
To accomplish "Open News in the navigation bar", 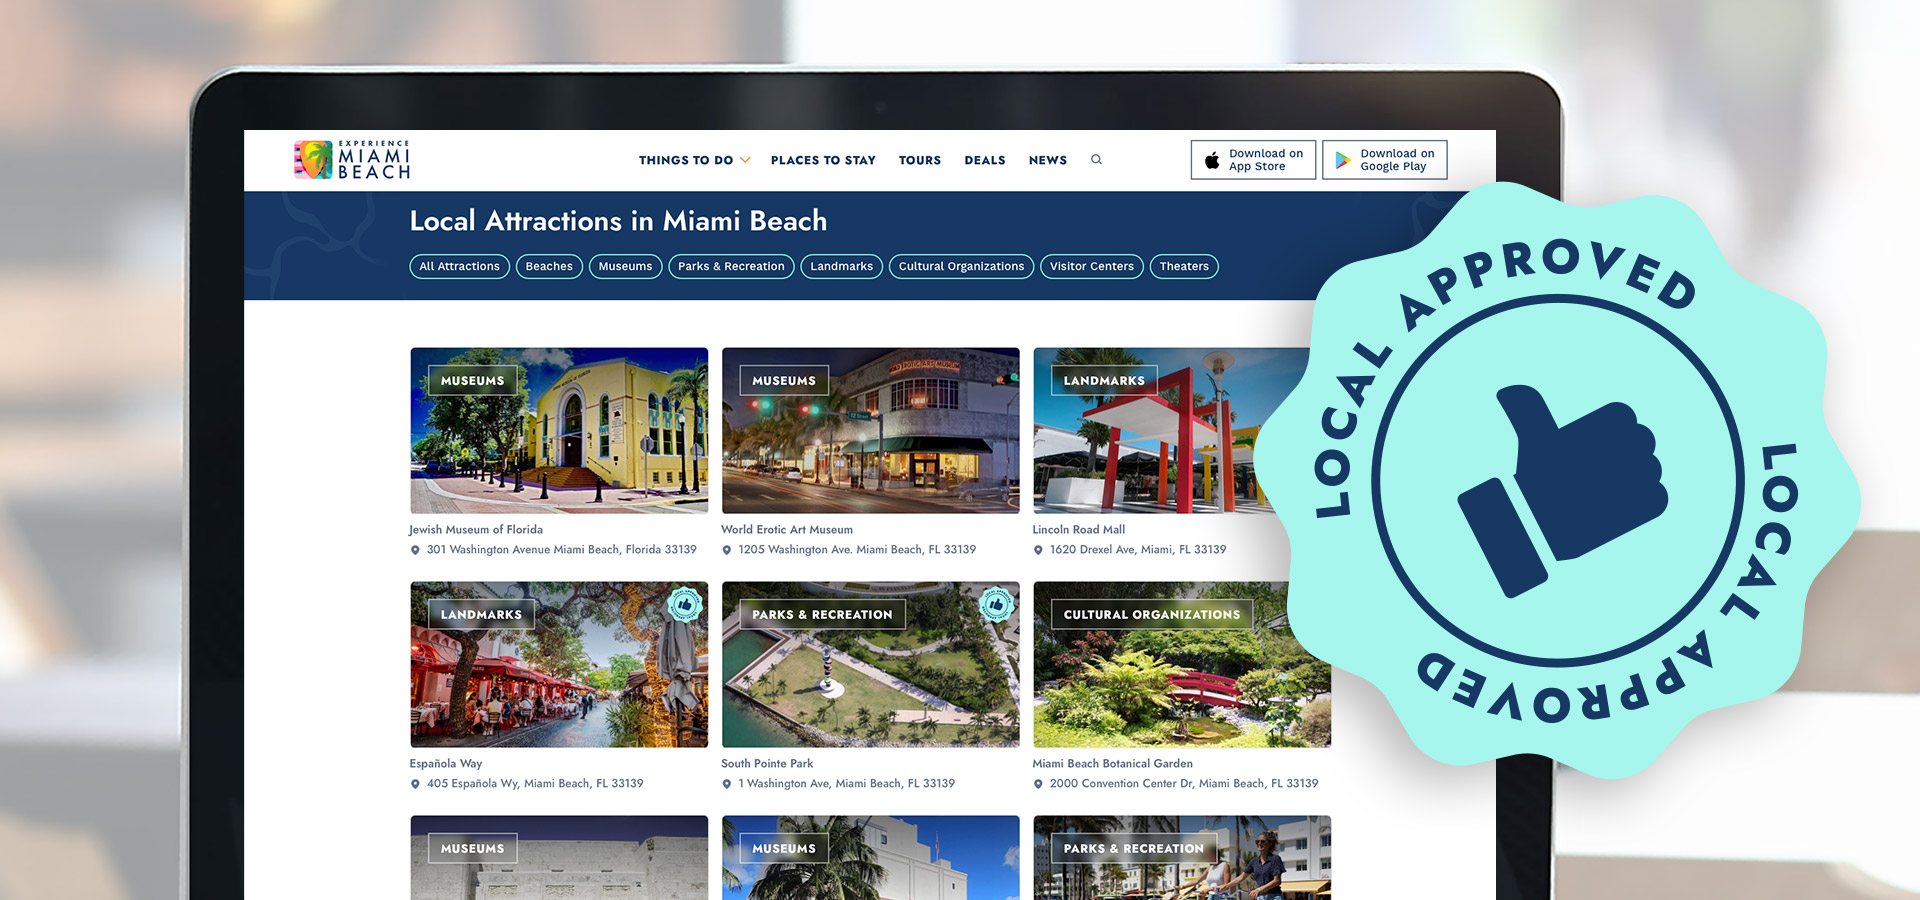I will point(1048,160).
